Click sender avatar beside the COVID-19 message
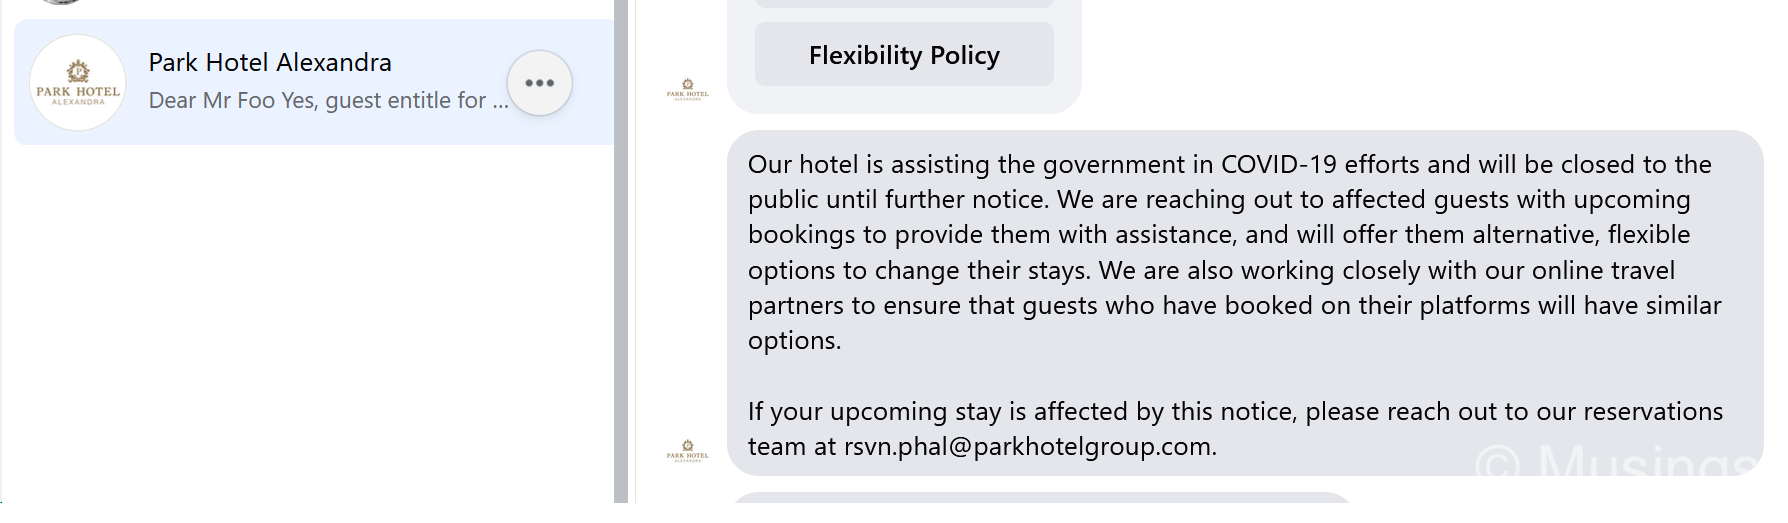1788x523 pixels. click(x=687, y=450)
